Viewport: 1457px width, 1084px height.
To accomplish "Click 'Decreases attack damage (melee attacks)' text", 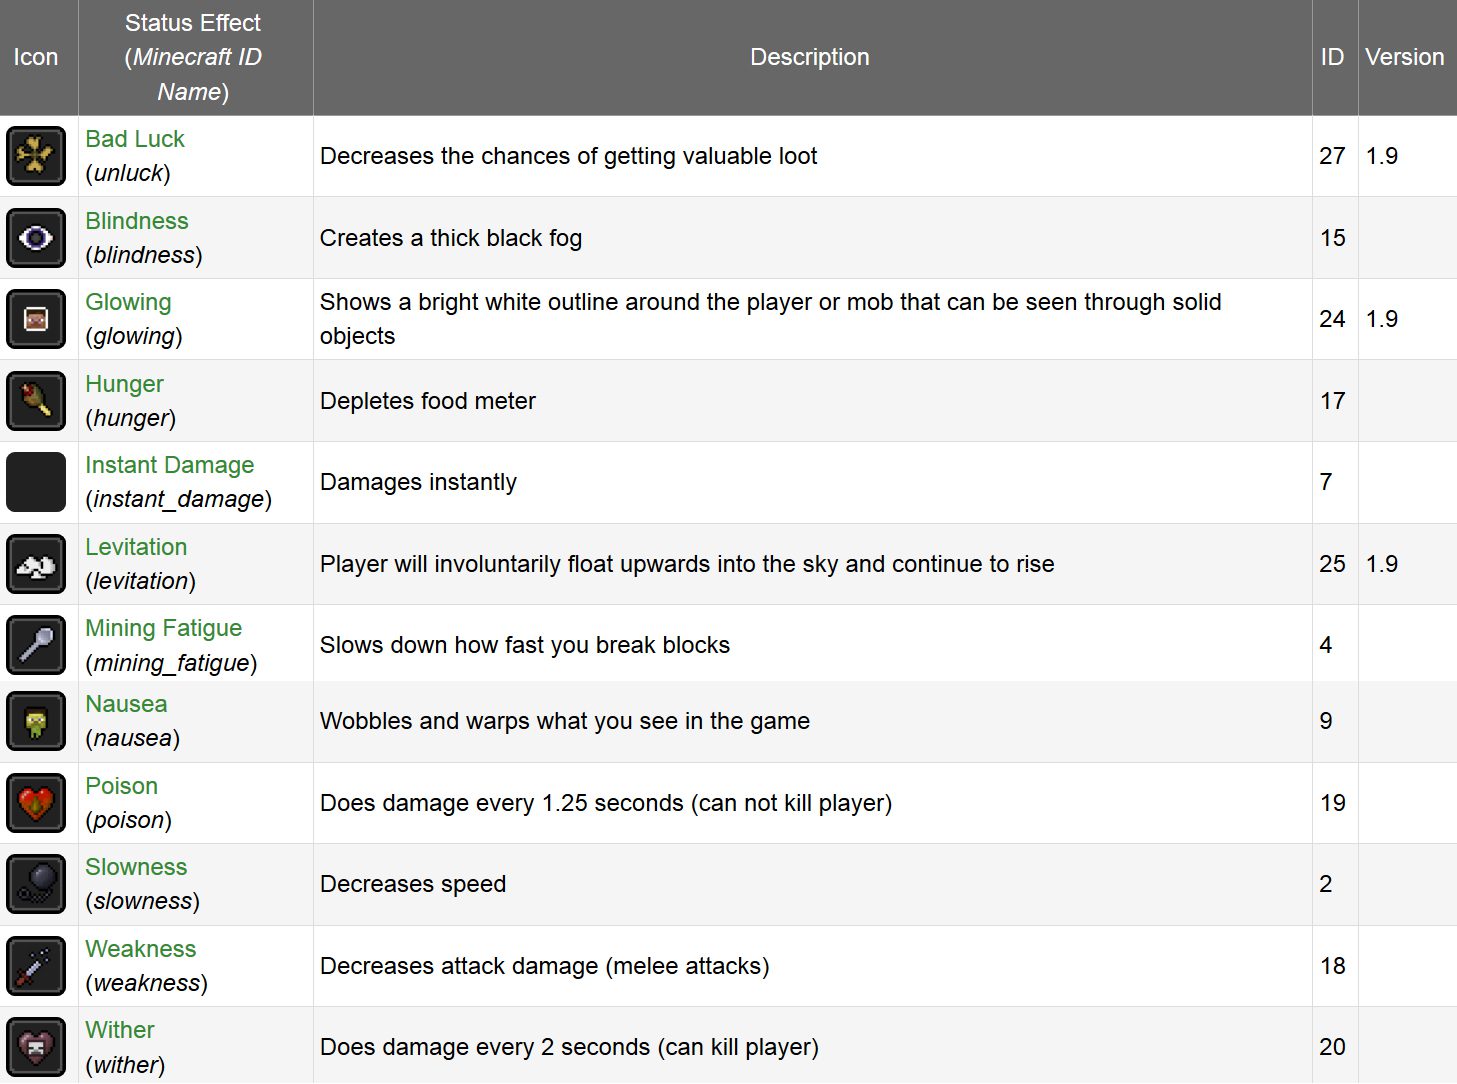I will point(545,966).
